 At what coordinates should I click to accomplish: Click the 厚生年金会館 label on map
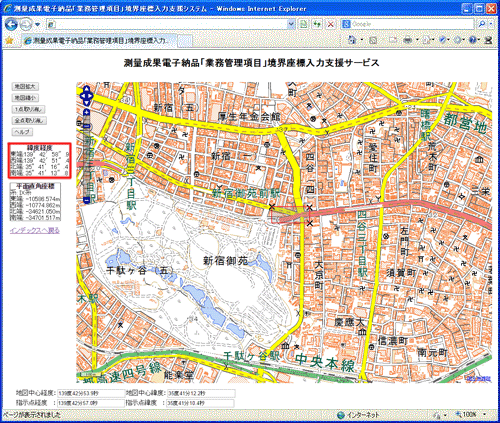[x=249, y=117]
